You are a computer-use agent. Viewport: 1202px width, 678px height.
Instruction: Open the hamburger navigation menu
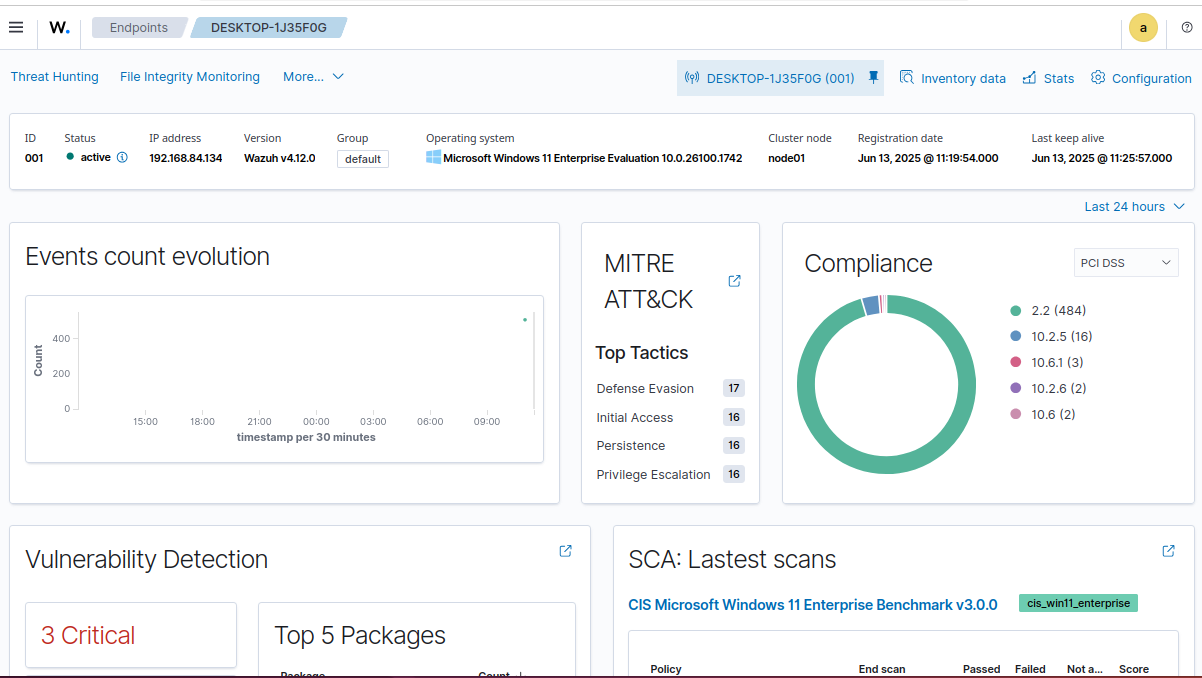[x=16, y=27]
